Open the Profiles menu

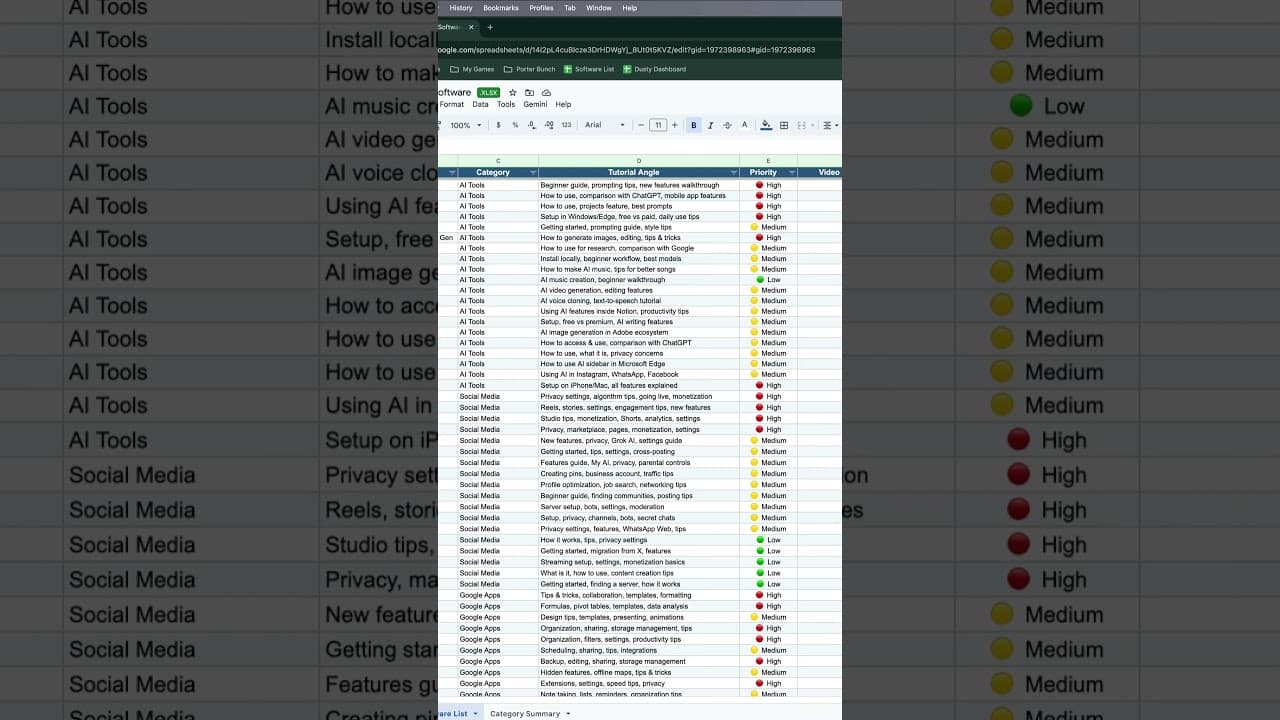tap(541, 8)
